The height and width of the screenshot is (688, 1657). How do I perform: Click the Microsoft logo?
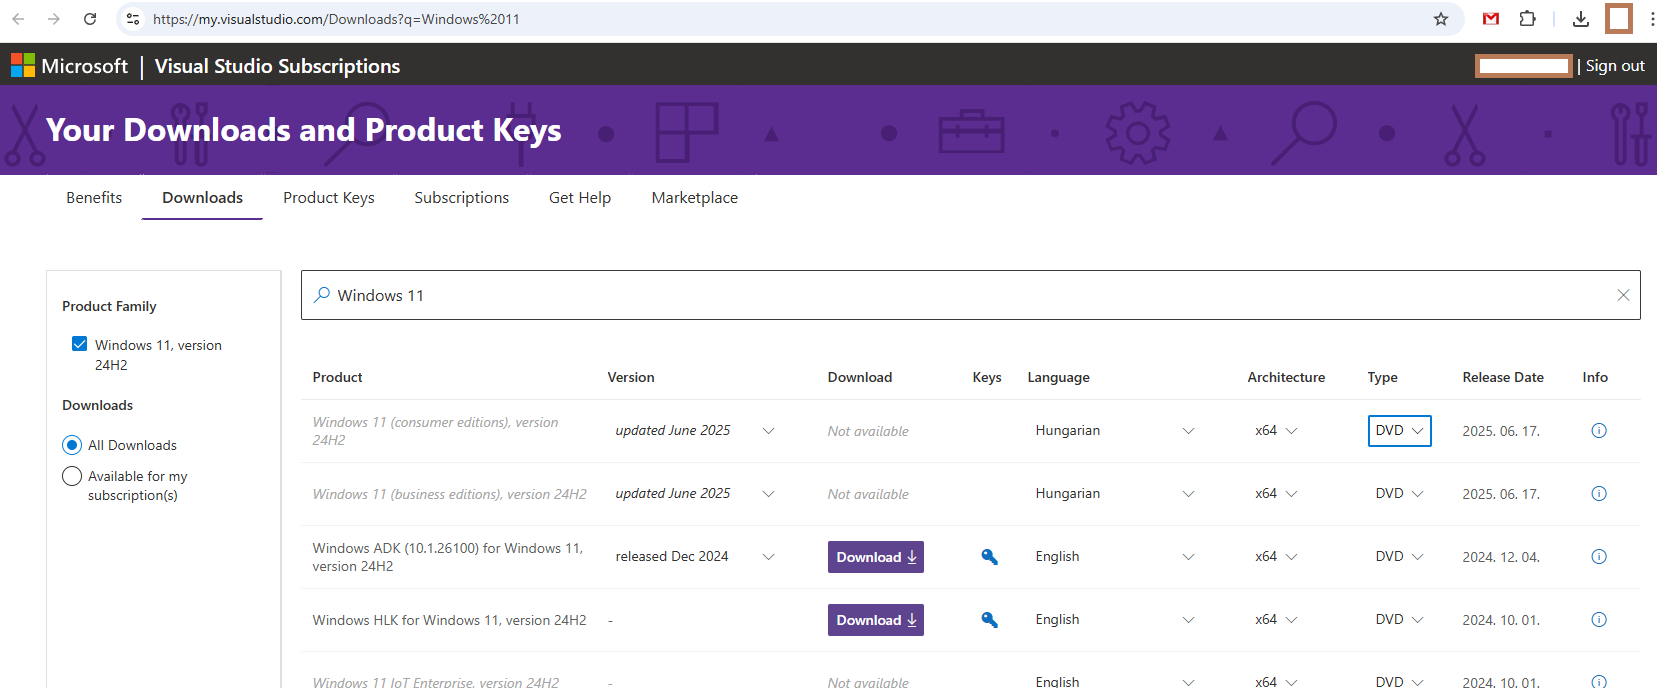tap(69, 66)
